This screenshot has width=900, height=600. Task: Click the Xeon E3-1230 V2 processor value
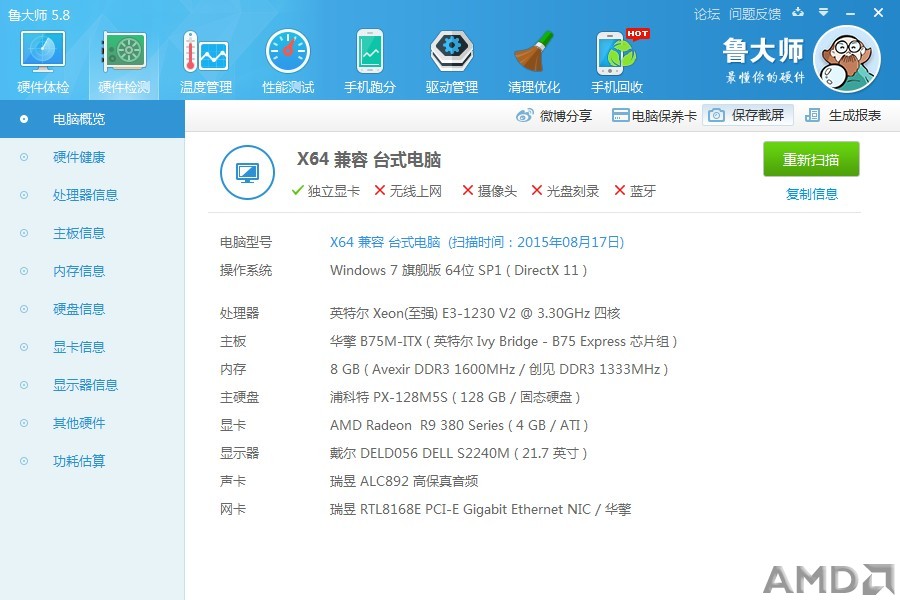click(x=475, y=313)
